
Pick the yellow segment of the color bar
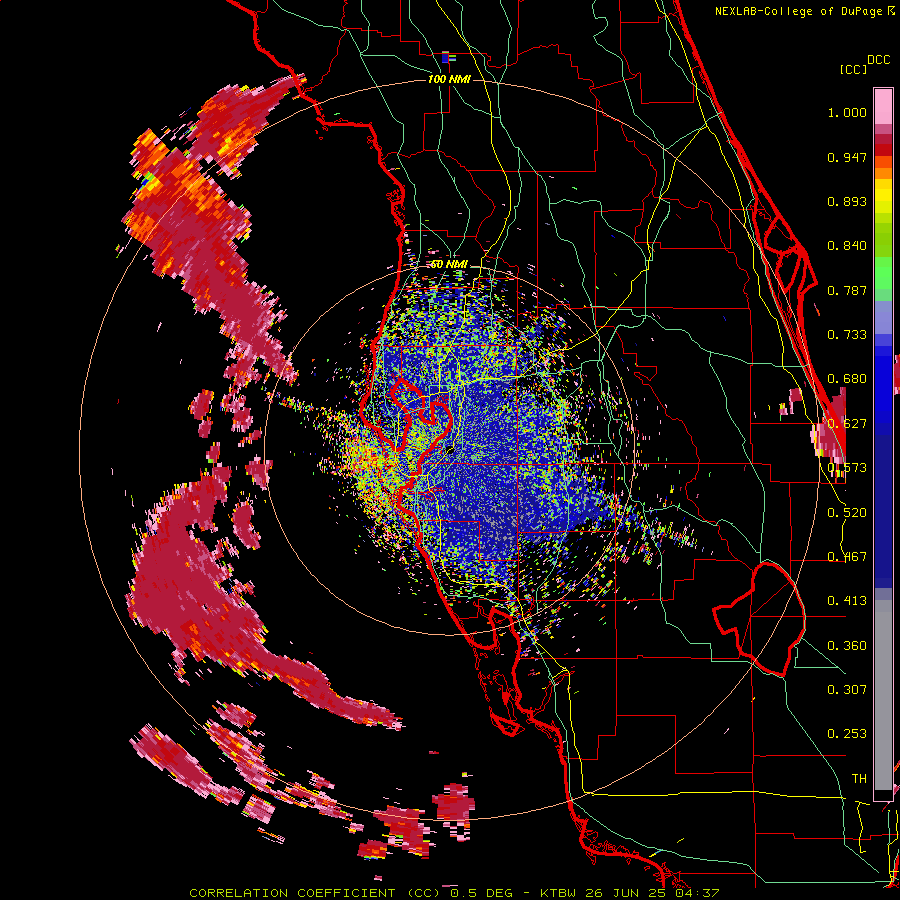pos(883,195)
